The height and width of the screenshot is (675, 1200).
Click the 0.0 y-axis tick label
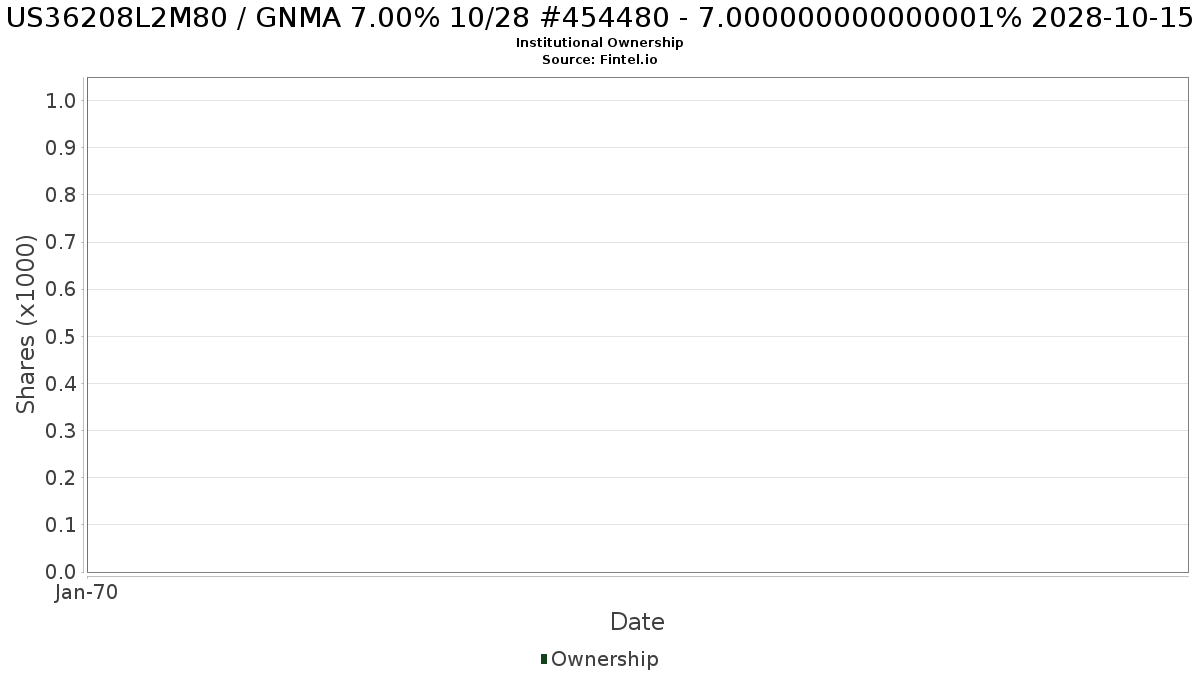61,572
